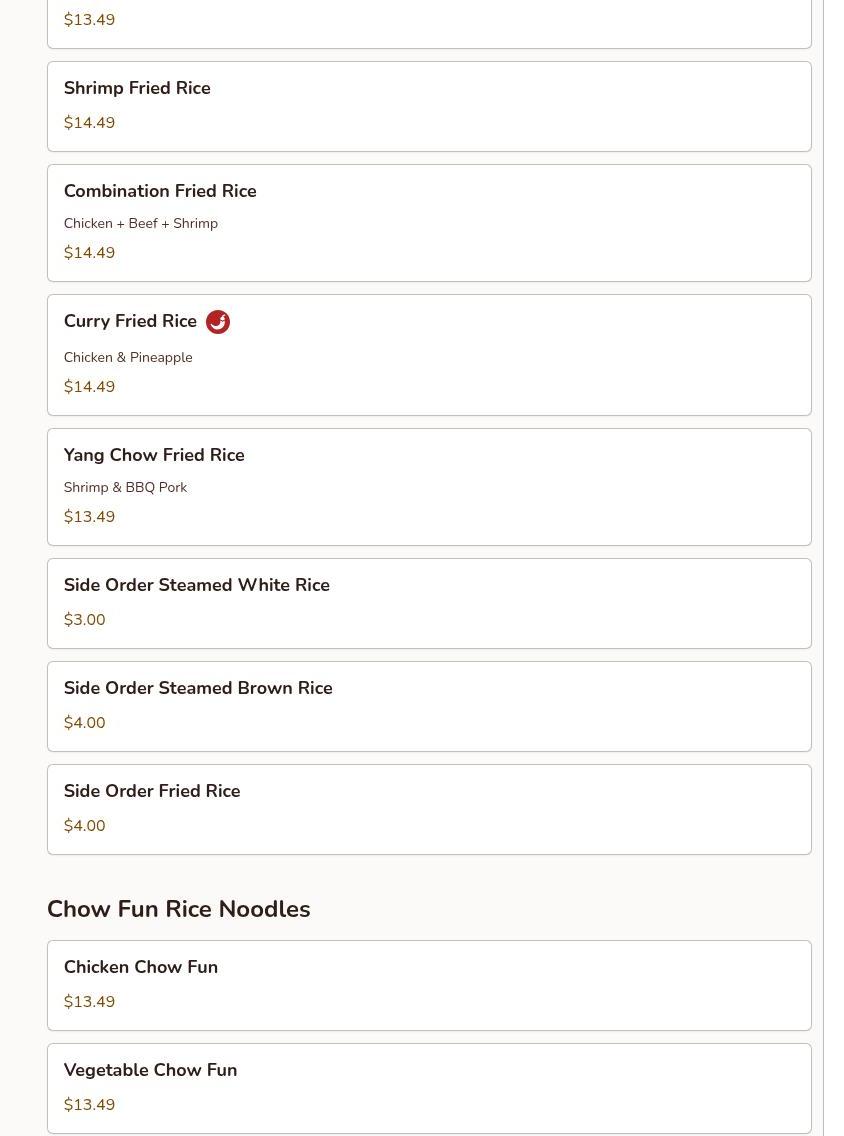
Task: Pick Side Order Steamed Brown Rice
Action: [x=429, y=706]
